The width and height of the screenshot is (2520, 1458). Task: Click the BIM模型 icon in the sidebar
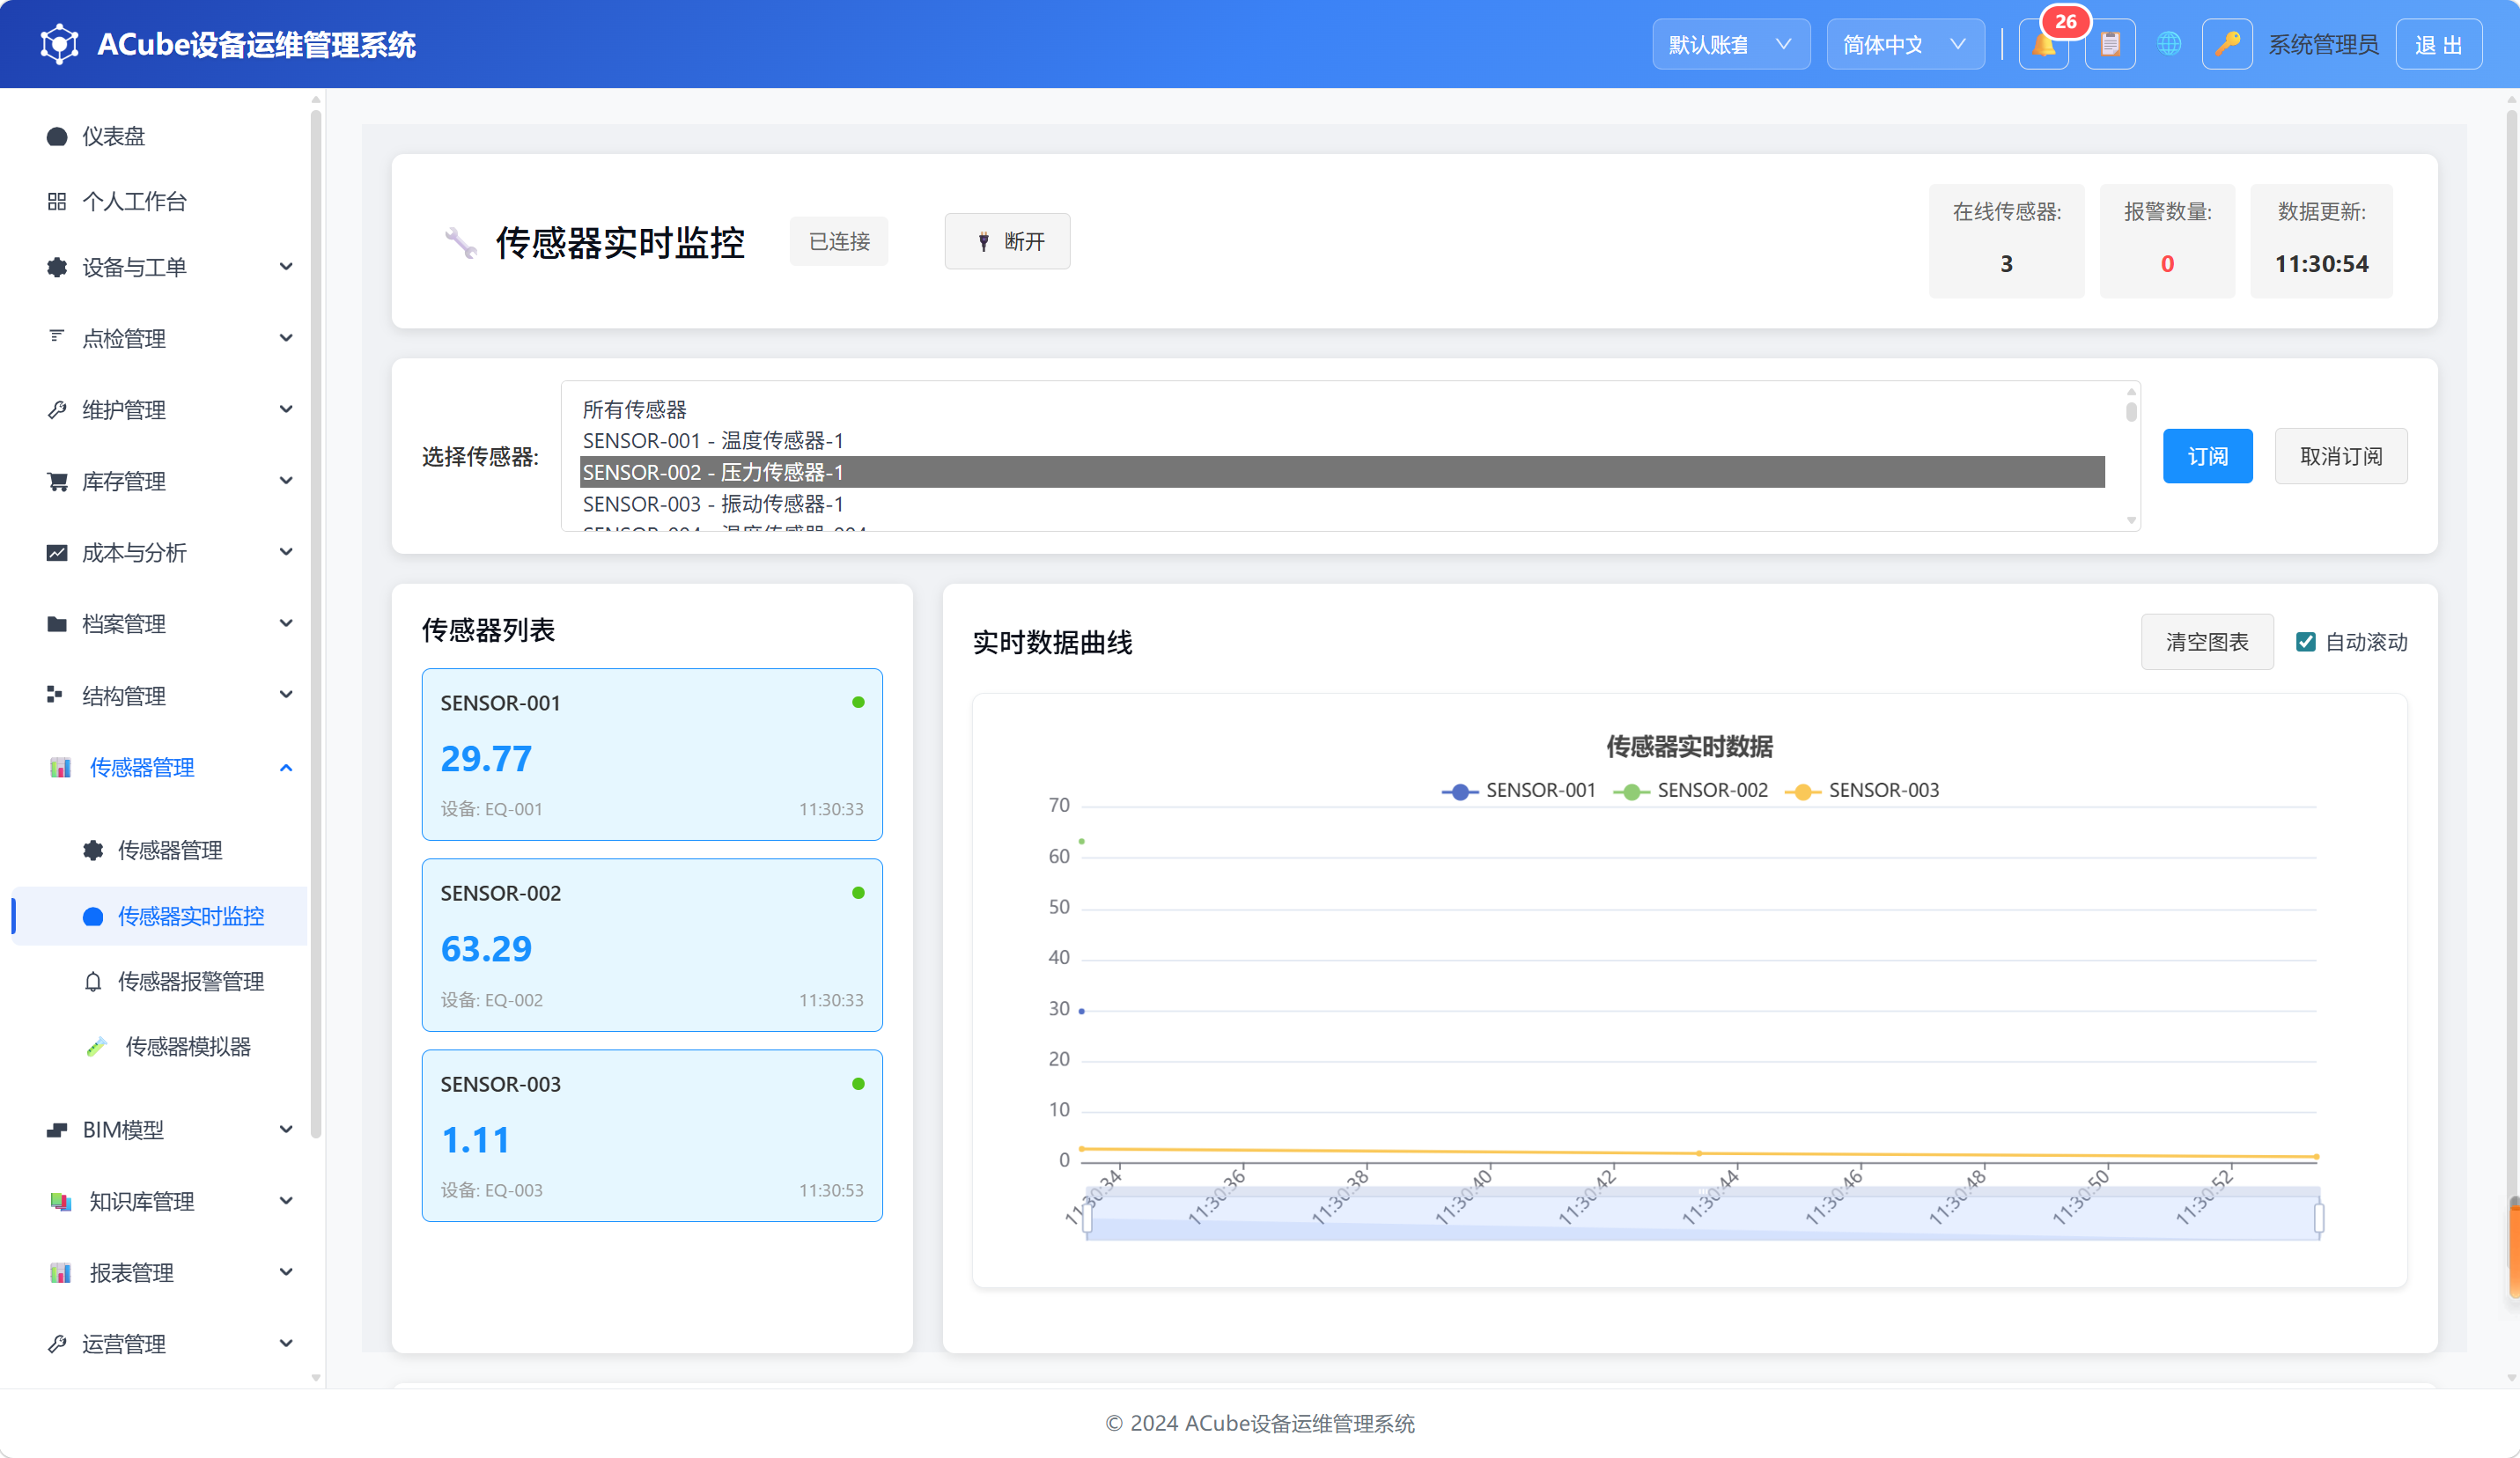click(x=57, y=1130)
